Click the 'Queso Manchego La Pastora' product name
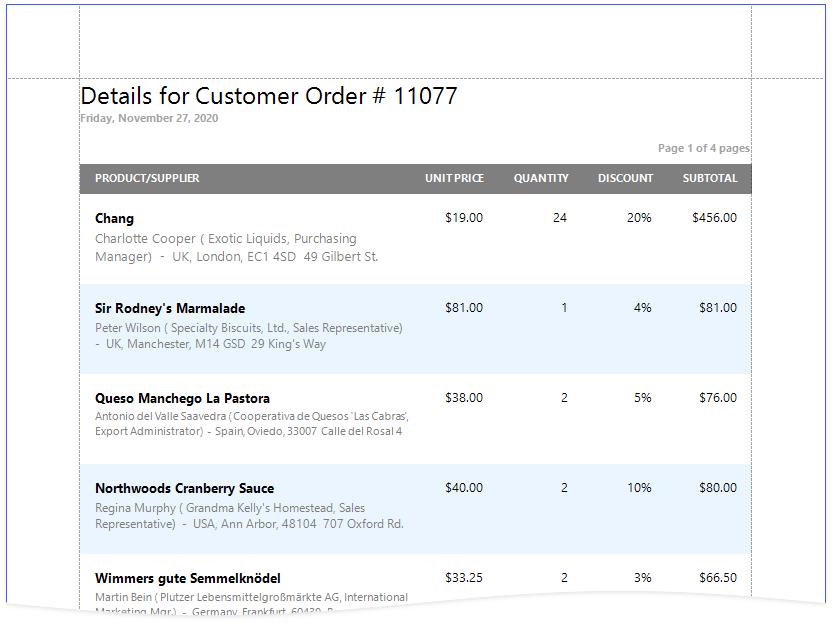This screenshot has height=624, width=832. point(182,398)
